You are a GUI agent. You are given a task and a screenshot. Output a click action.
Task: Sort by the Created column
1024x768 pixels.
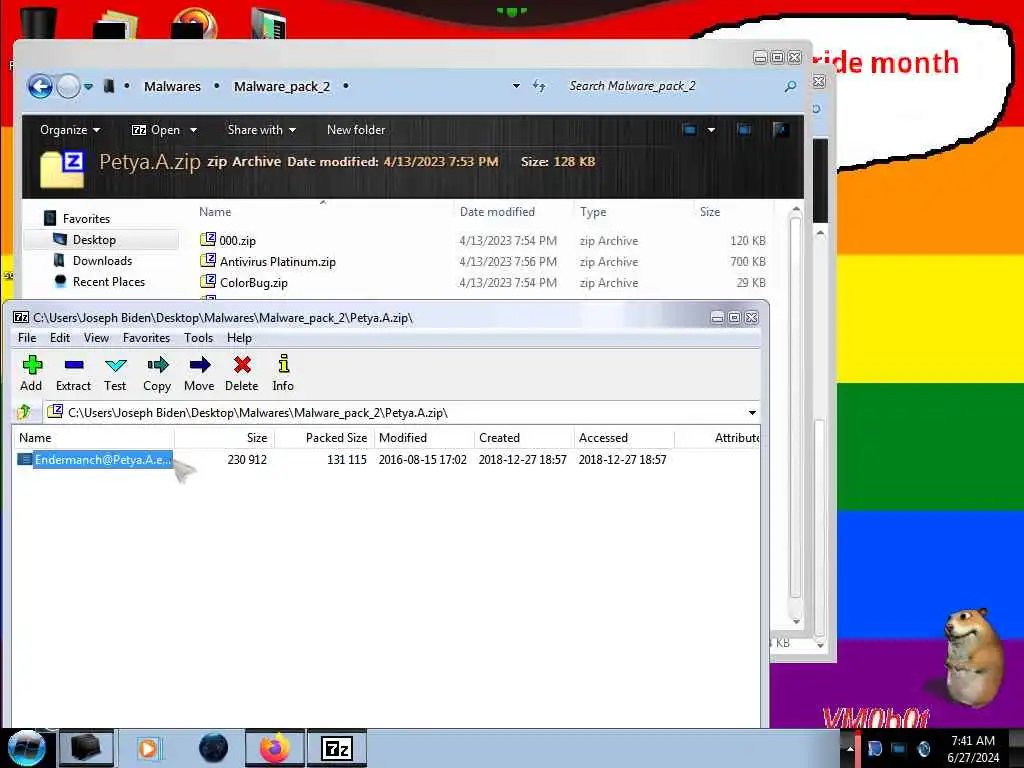[x=524, y=438]
